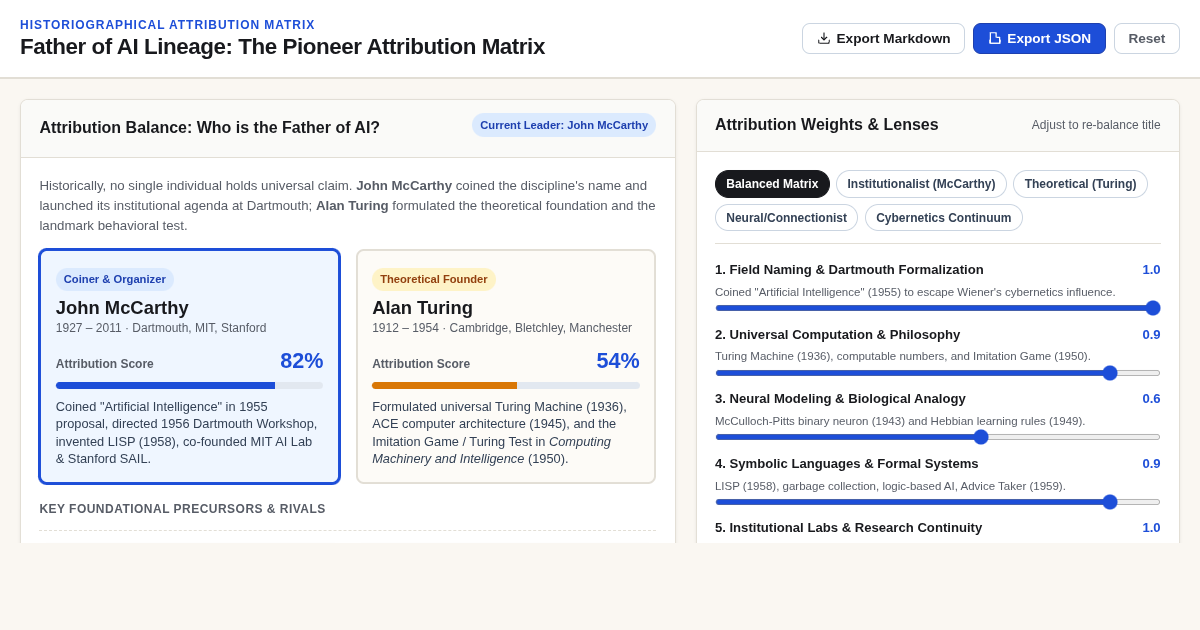The width and height of the screenshot is (1200, 630).
Task: Adjust Symbolic Languages & Formal Systems slider
Action: [x=938, y=502]
